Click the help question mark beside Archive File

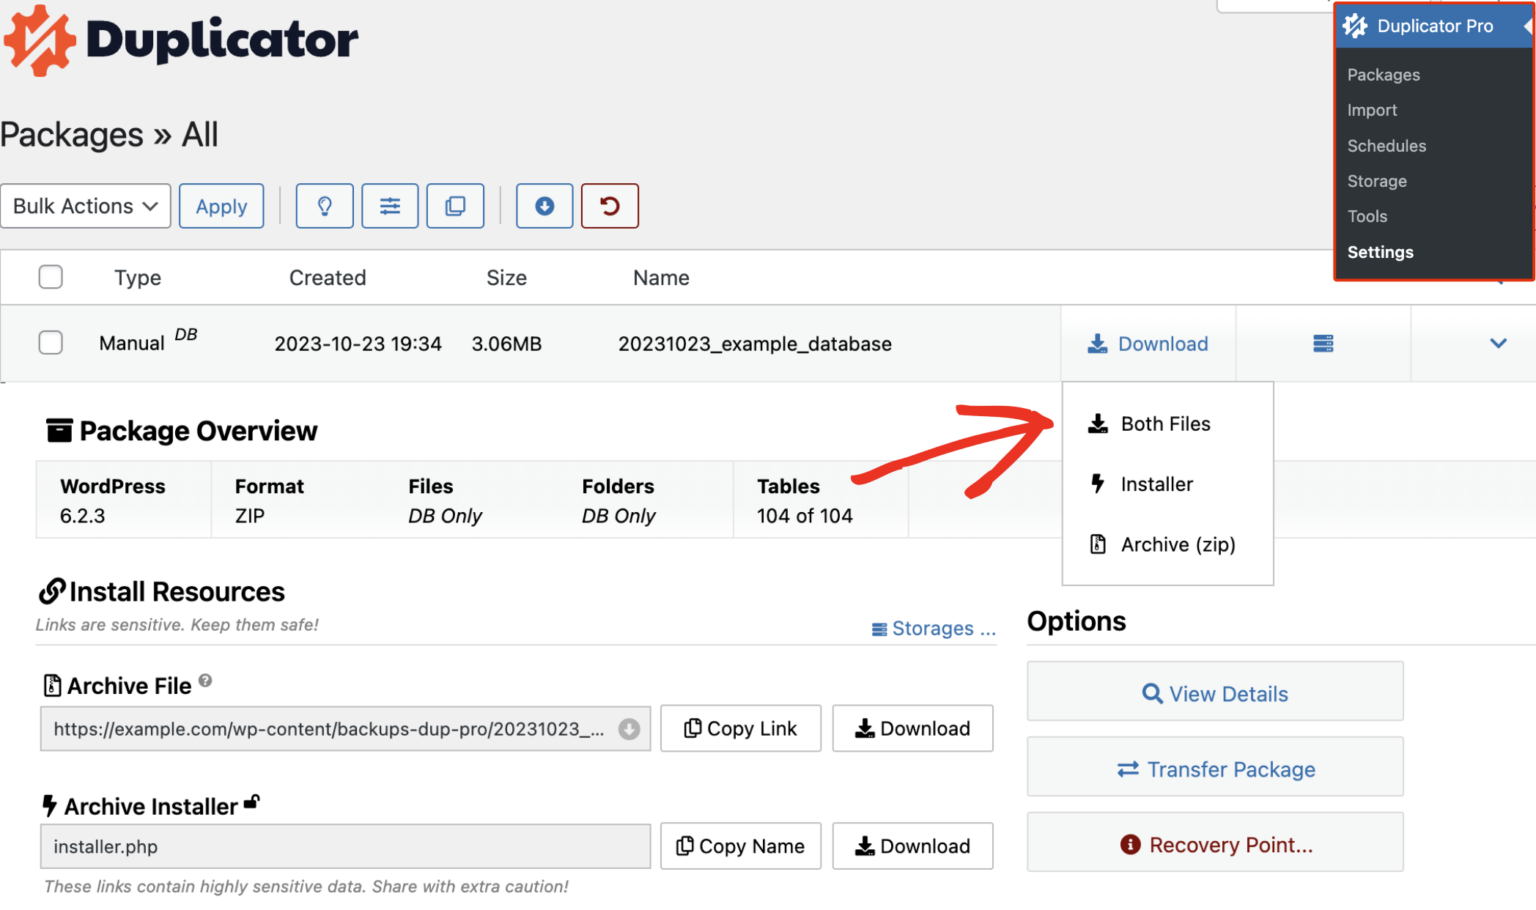[205, 681]
